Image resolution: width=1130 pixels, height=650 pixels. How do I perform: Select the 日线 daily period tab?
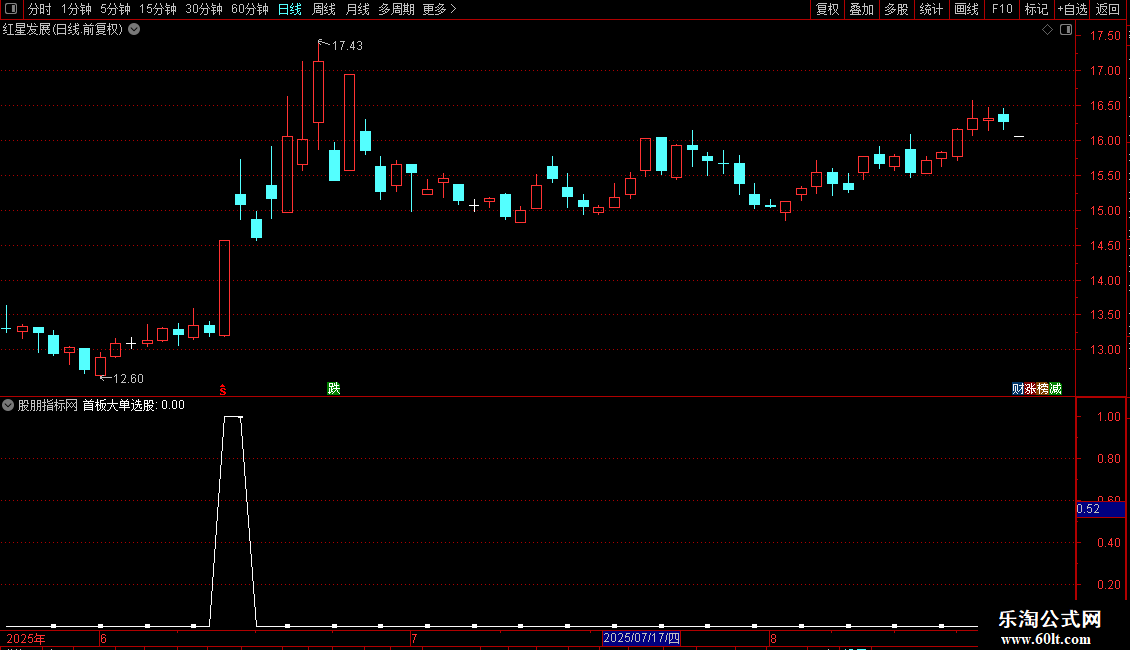tap(290, 9)
